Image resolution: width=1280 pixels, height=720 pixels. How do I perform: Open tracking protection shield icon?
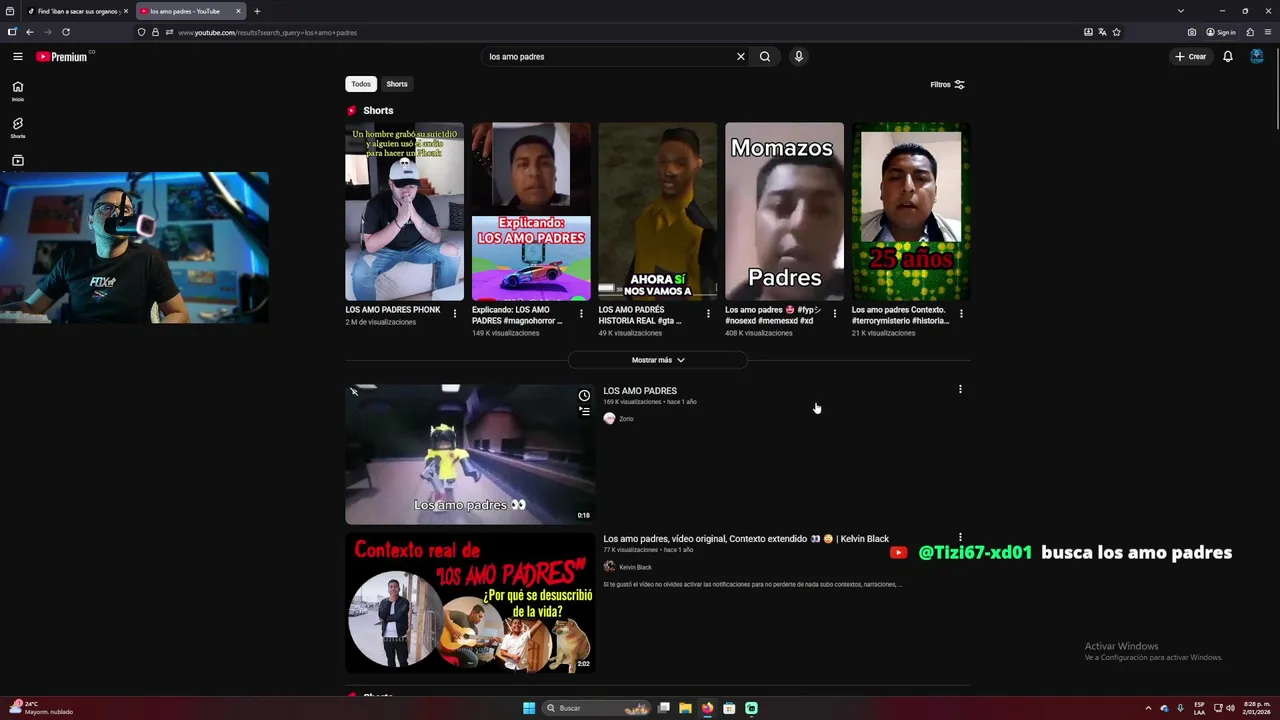141,32
